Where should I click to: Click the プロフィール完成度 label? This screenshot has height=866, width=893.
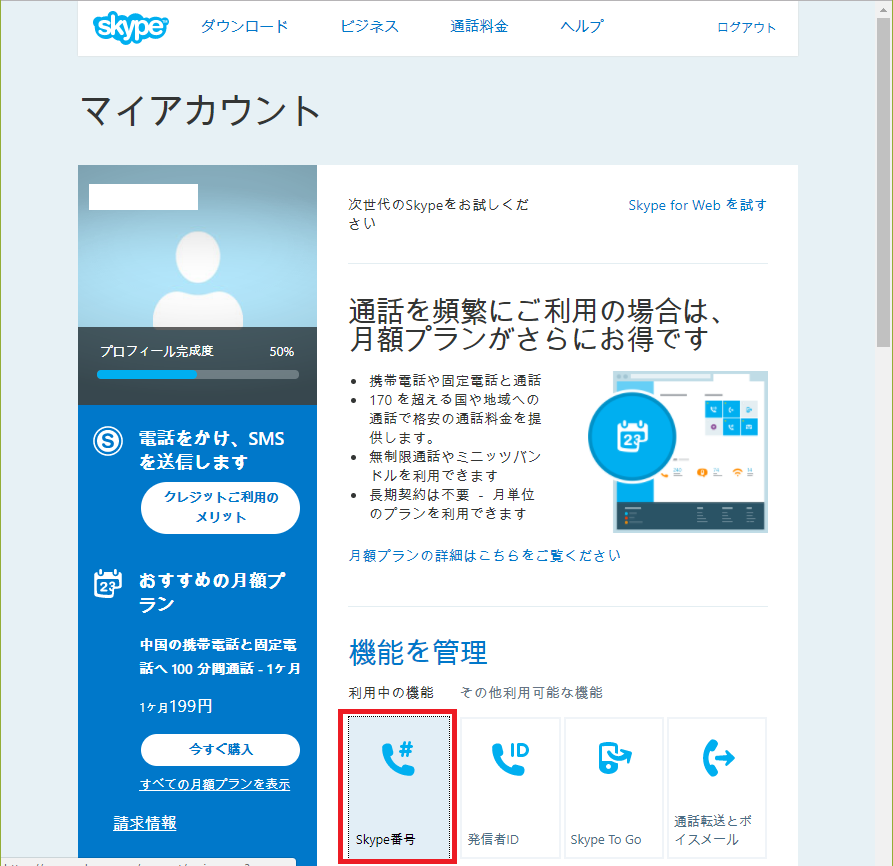click(x=157, y=351)
